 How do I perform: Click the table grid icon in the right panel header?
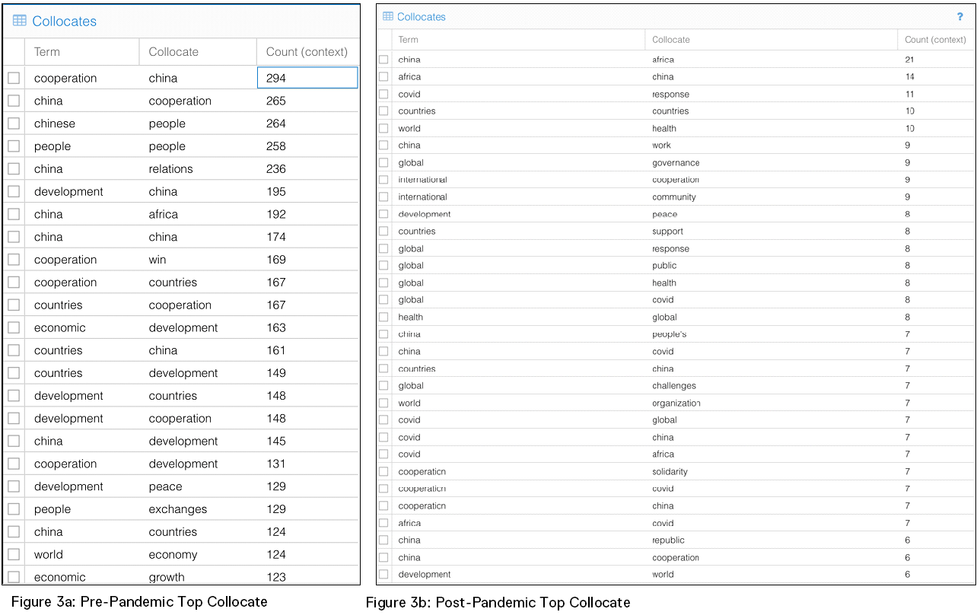click(386, 17)
